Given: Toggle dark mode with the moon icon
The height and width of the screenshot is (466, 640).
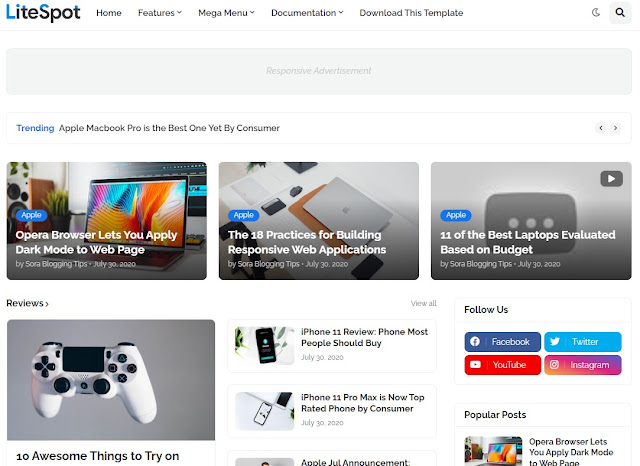Looking at the screenshot, I should click(596, 13).
